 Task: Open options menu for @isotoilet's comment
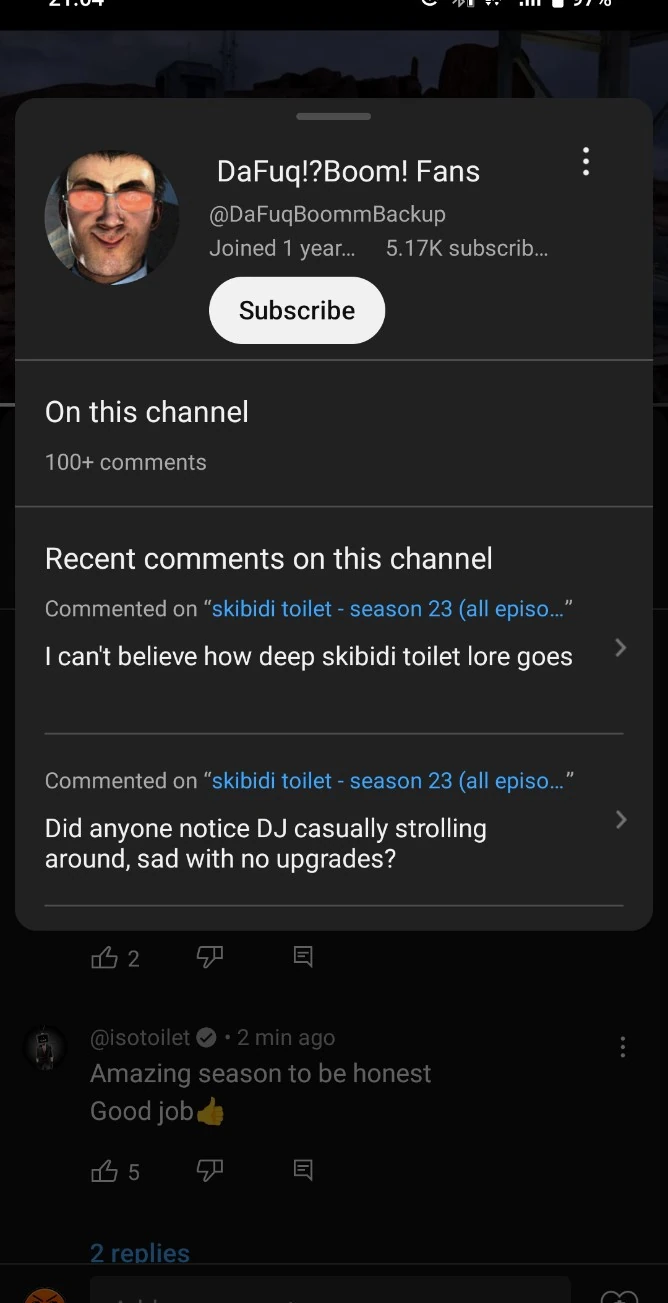point(622,1046)
